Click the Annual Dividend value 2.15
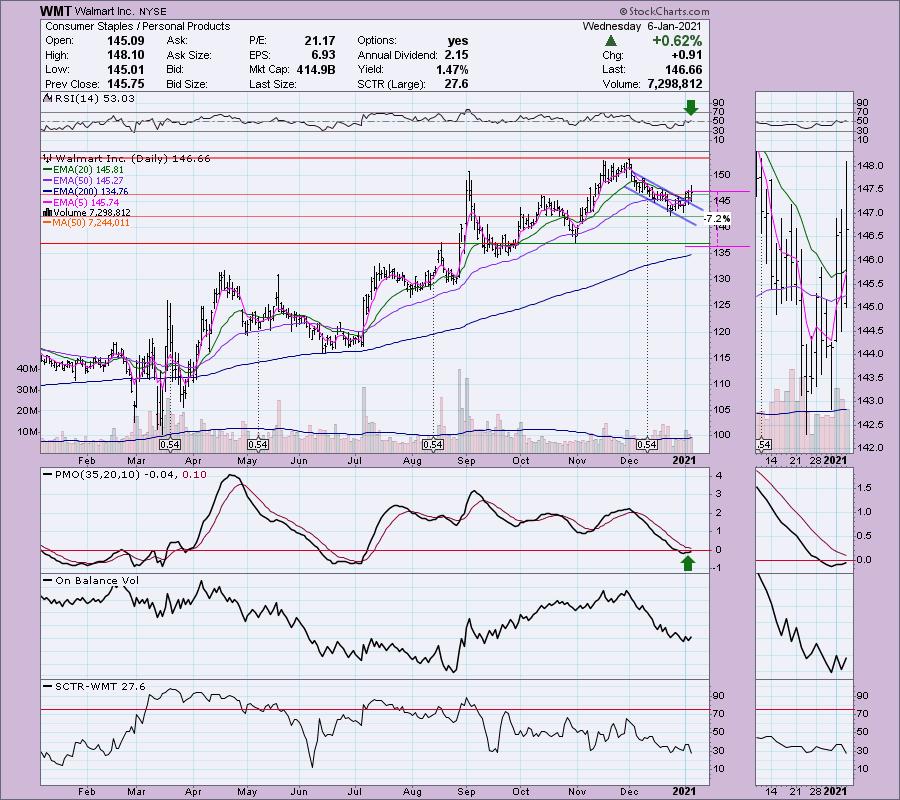The height and width of the screenshot is (800, 900). [456, 55]
